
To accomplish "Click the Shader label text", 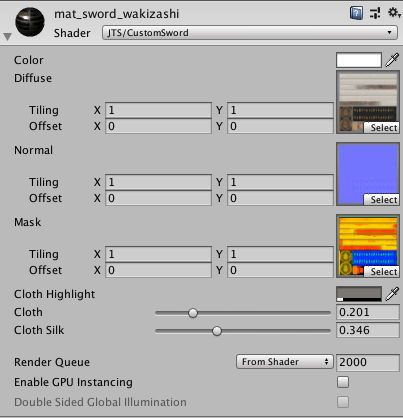I will pyautogui.click(x=72, y=33).
